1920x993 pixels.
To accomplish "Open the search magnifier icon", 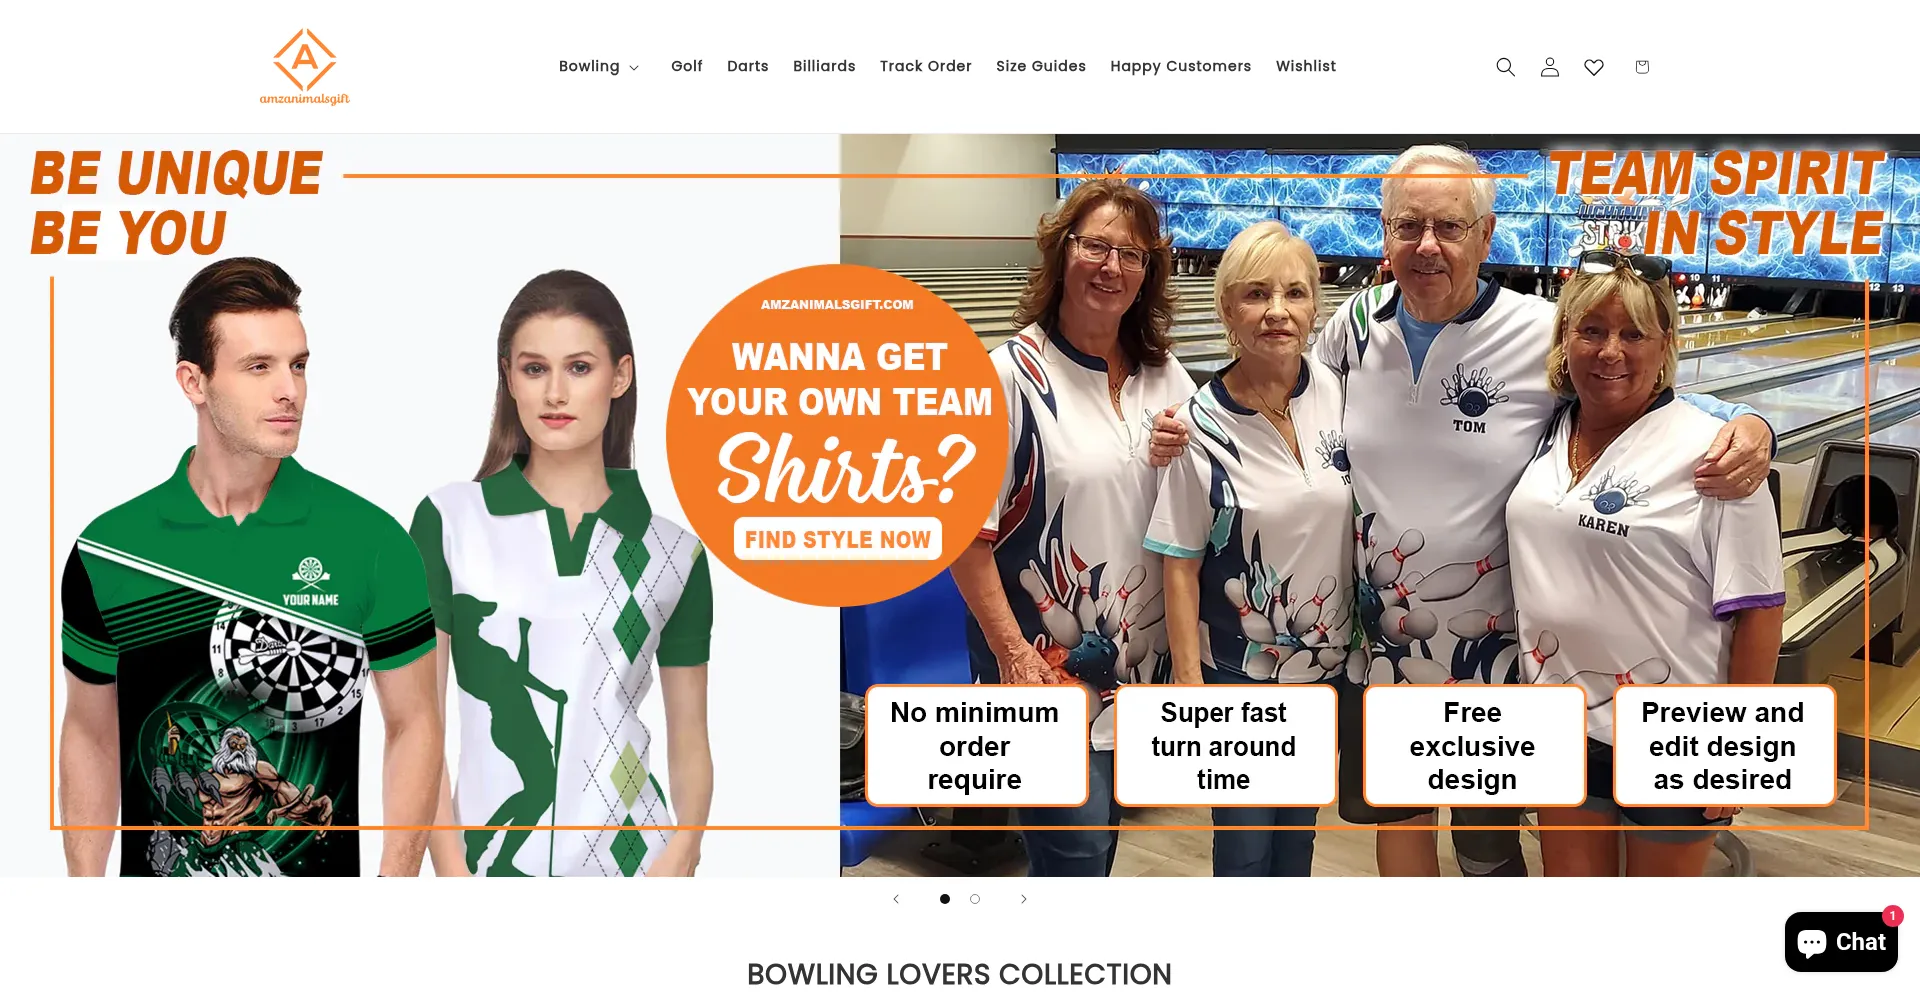I will pyautogui.click(x=1505, y=67).
